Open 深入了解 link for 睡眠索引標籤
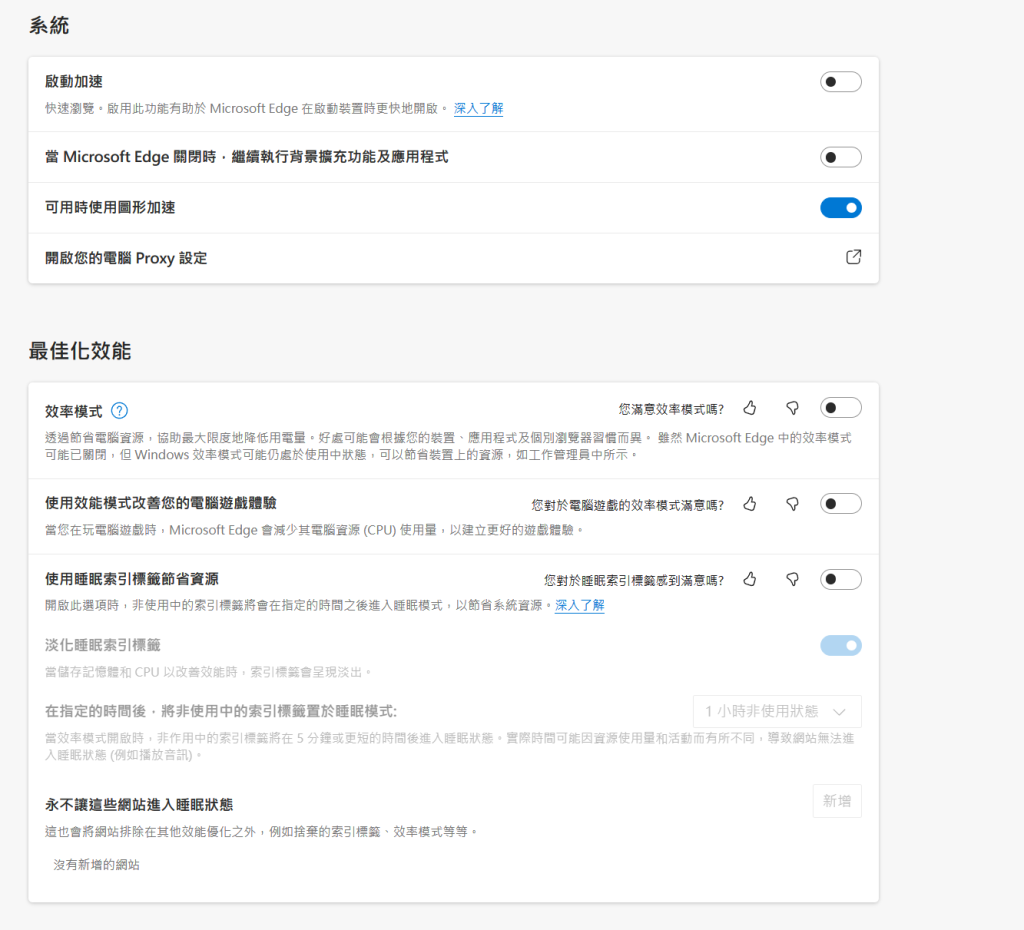The width and height of the screenshot is (1024, 930). (580, 605)
